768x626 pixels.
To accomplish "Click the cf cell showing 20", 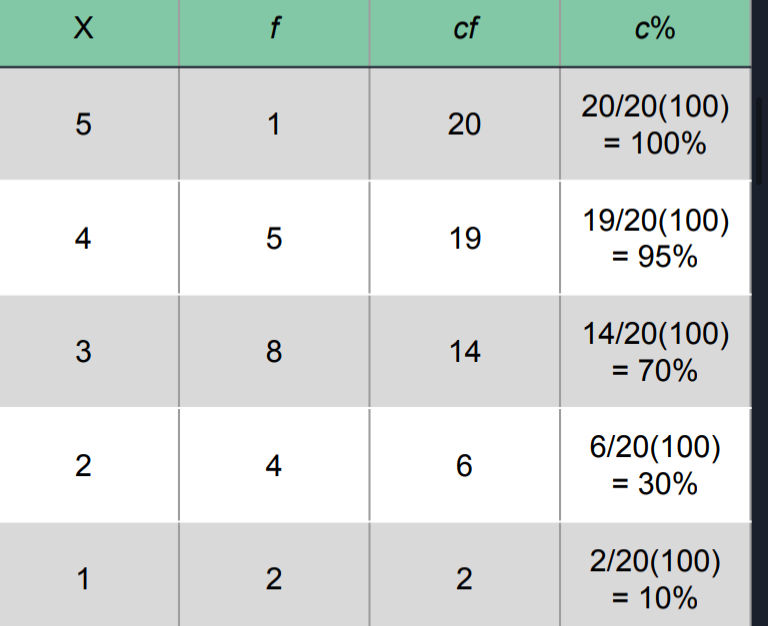I will pyautogui.click(x=465, y=124).
